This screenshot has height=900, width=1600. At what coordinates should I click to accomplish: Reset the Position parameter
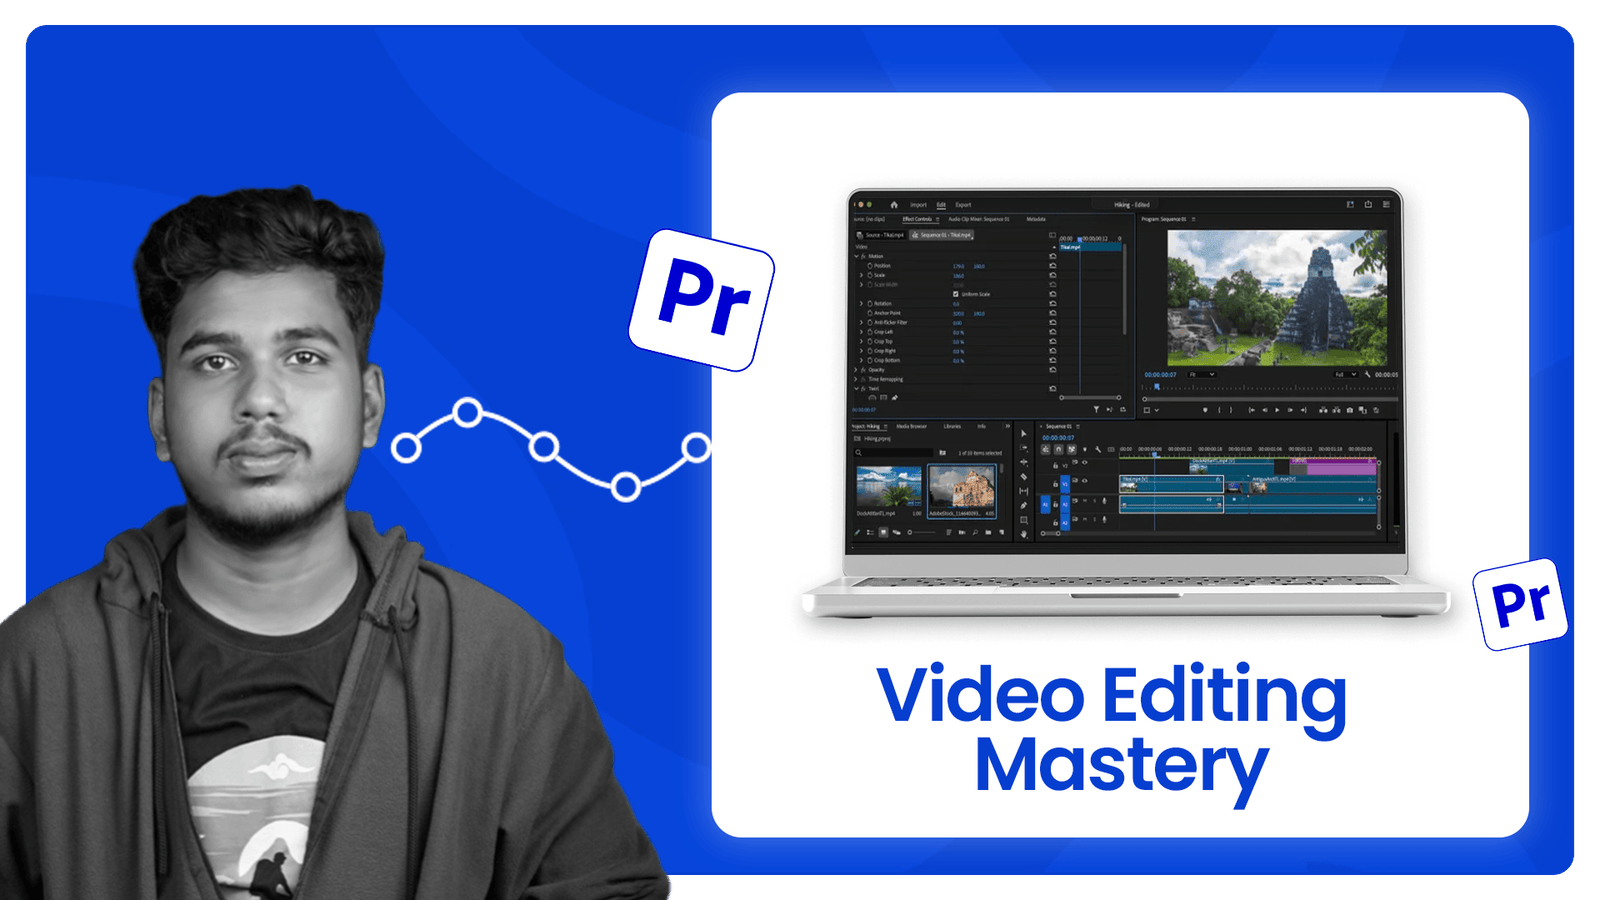click(x=1053, y=266)
